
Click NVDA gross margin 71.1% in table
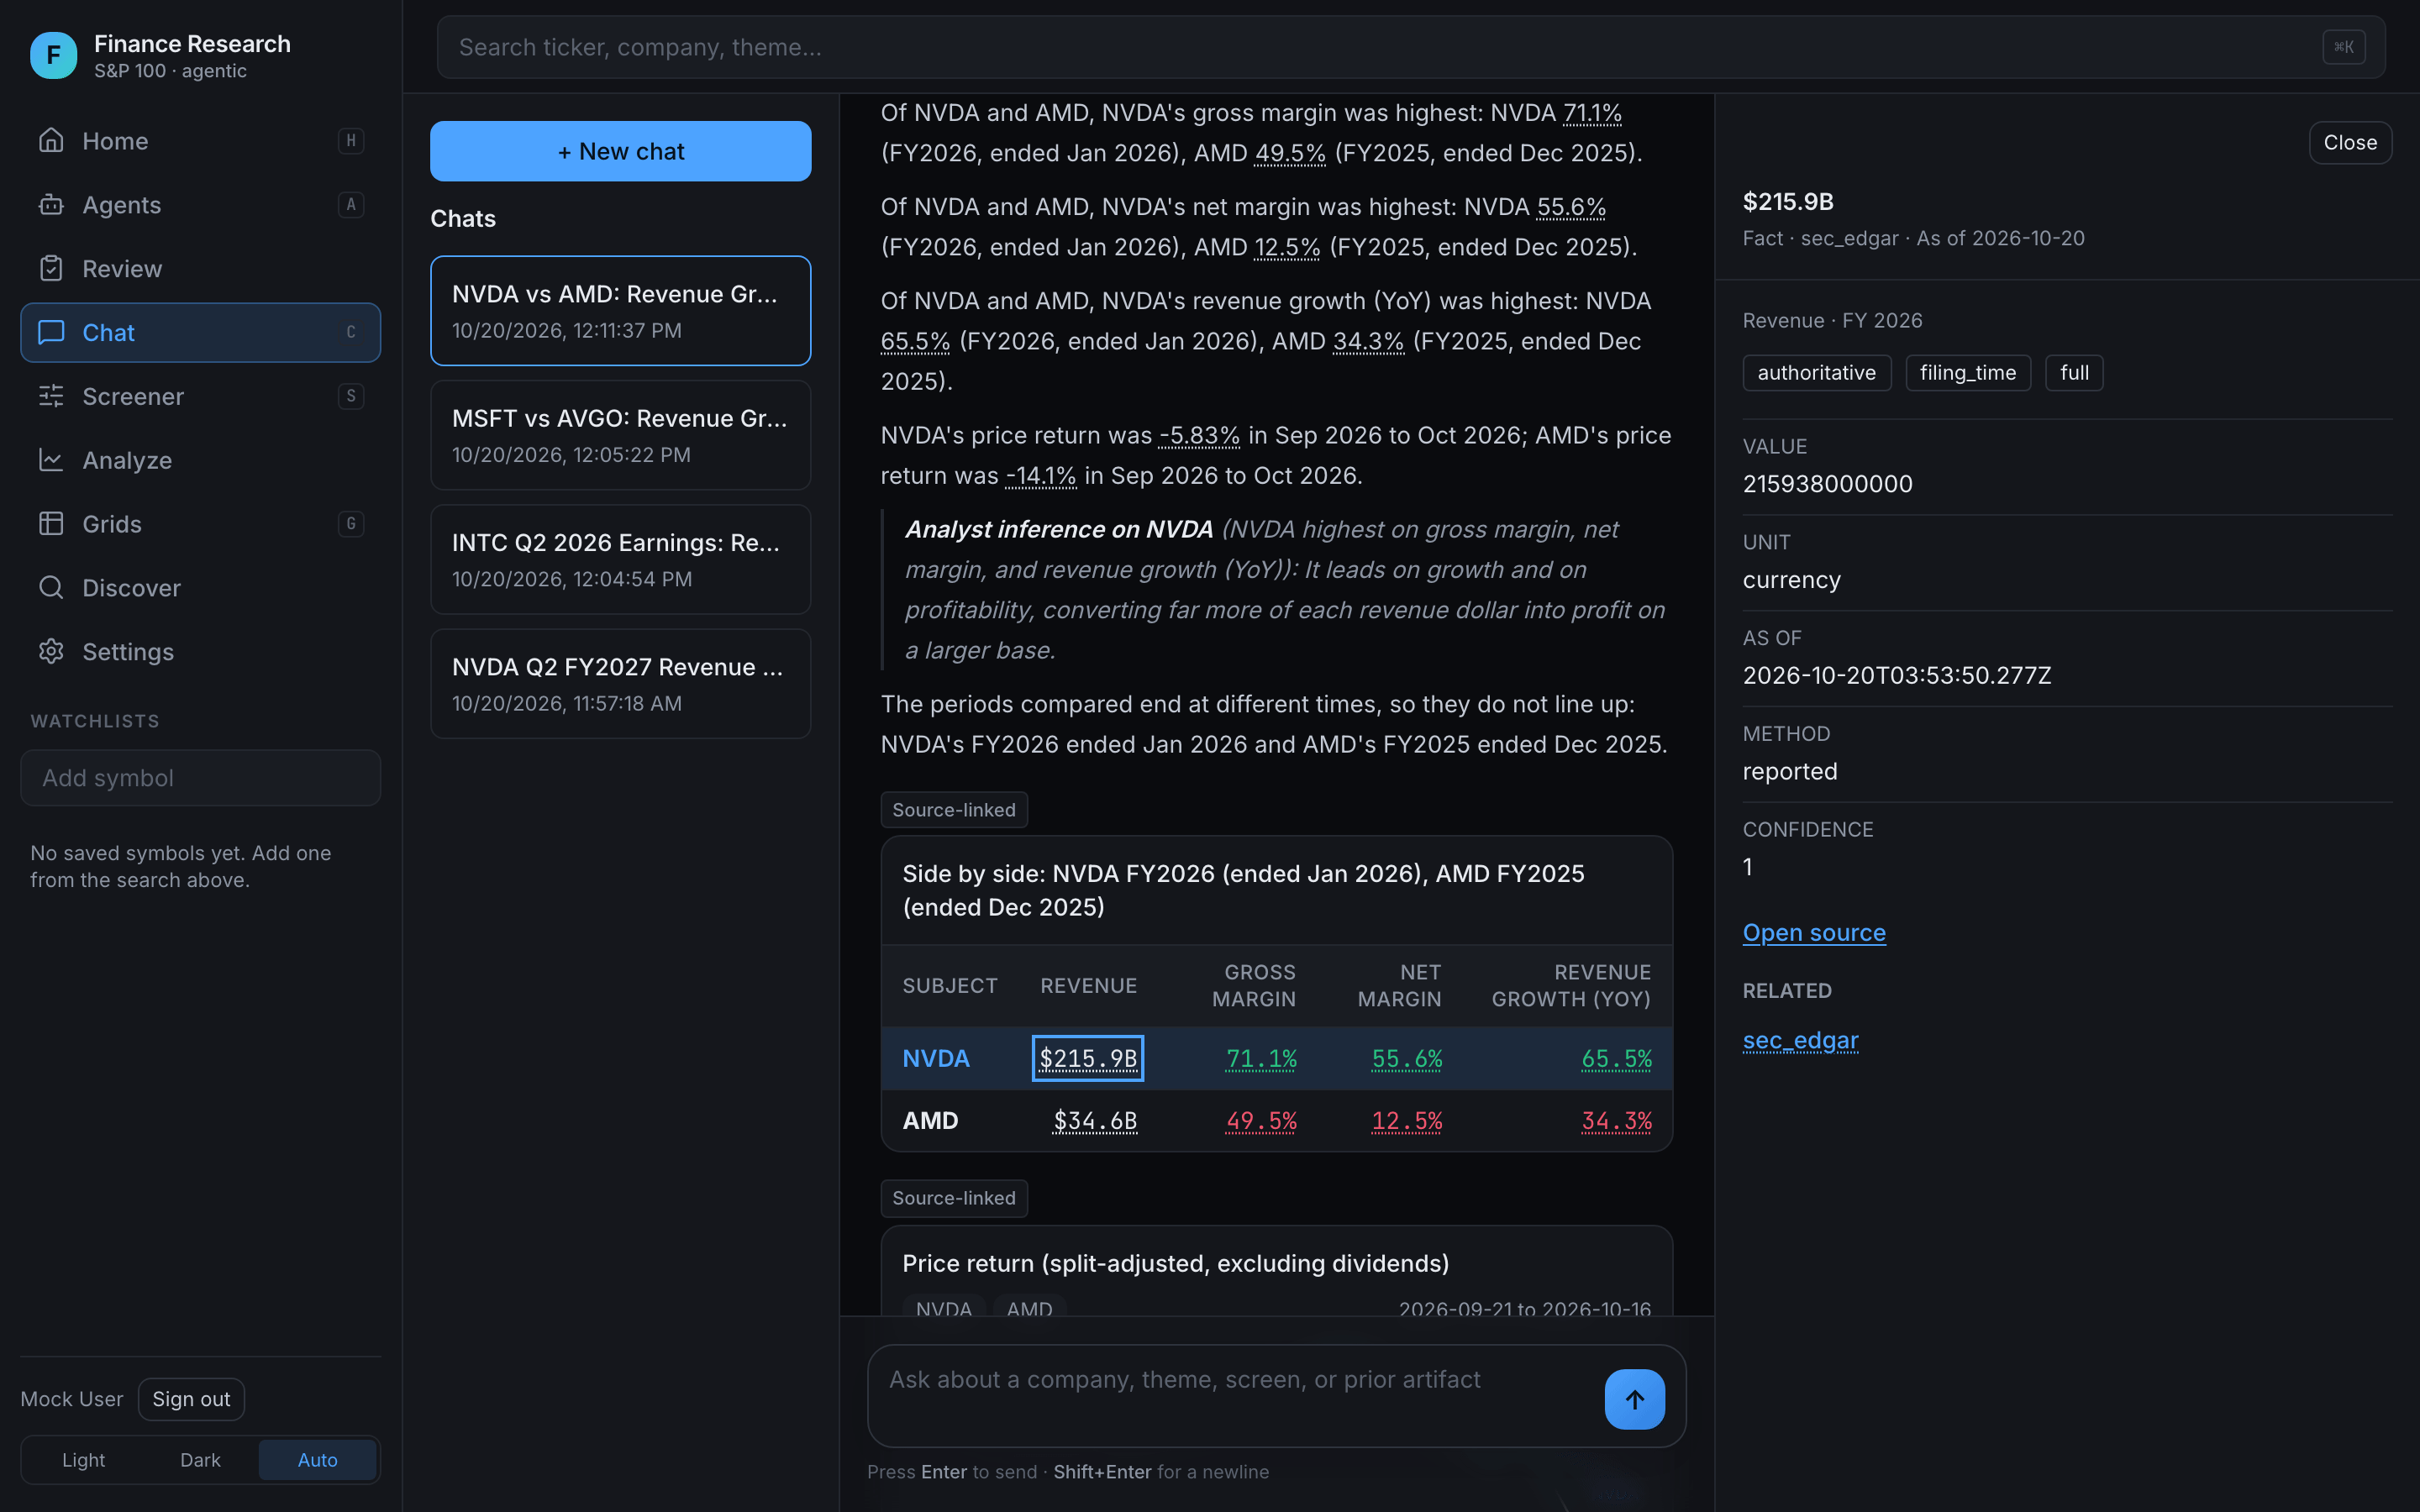(1261, 1058)
